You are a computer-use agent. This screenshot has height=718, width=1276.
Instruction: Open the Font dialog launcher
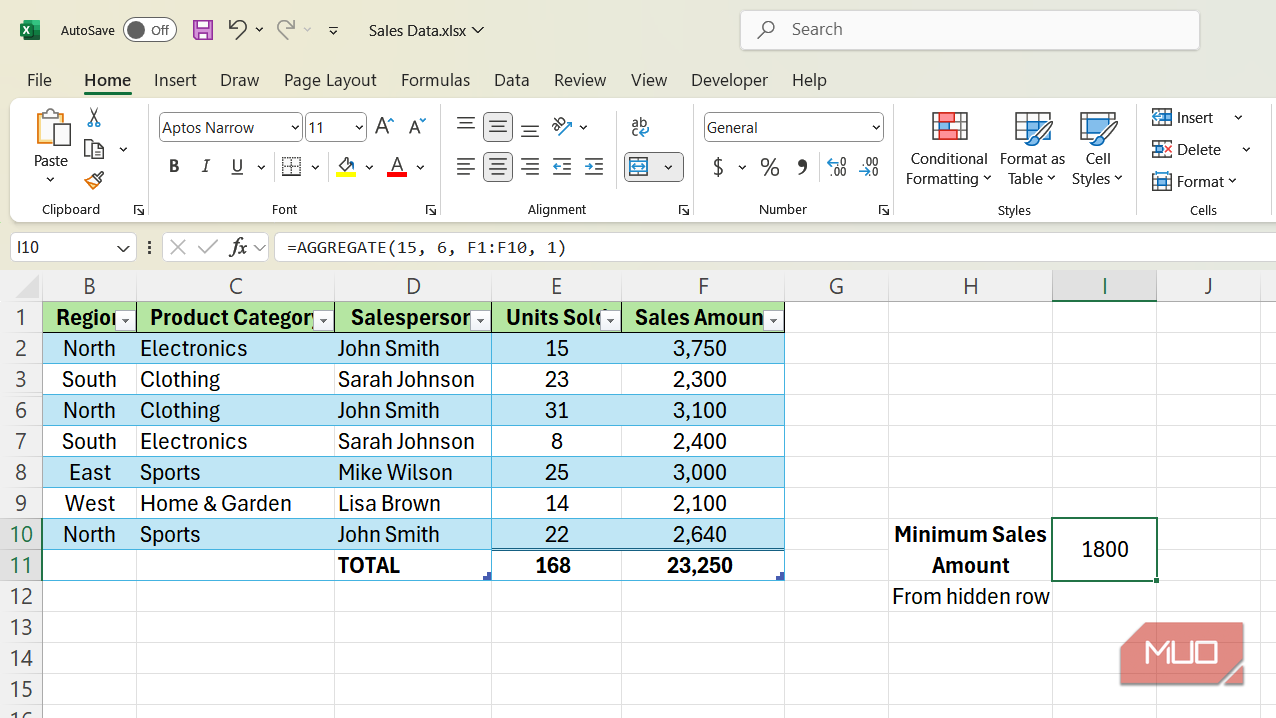coord(430,210)
